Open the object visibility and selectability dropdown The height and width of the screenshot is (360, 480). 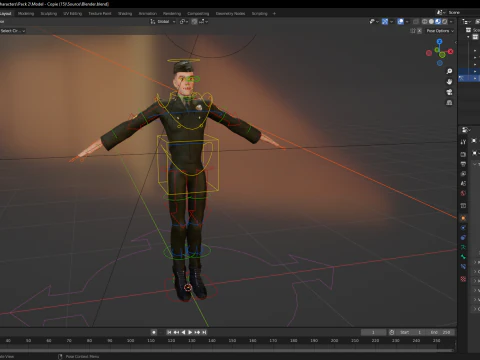point(374,22)
